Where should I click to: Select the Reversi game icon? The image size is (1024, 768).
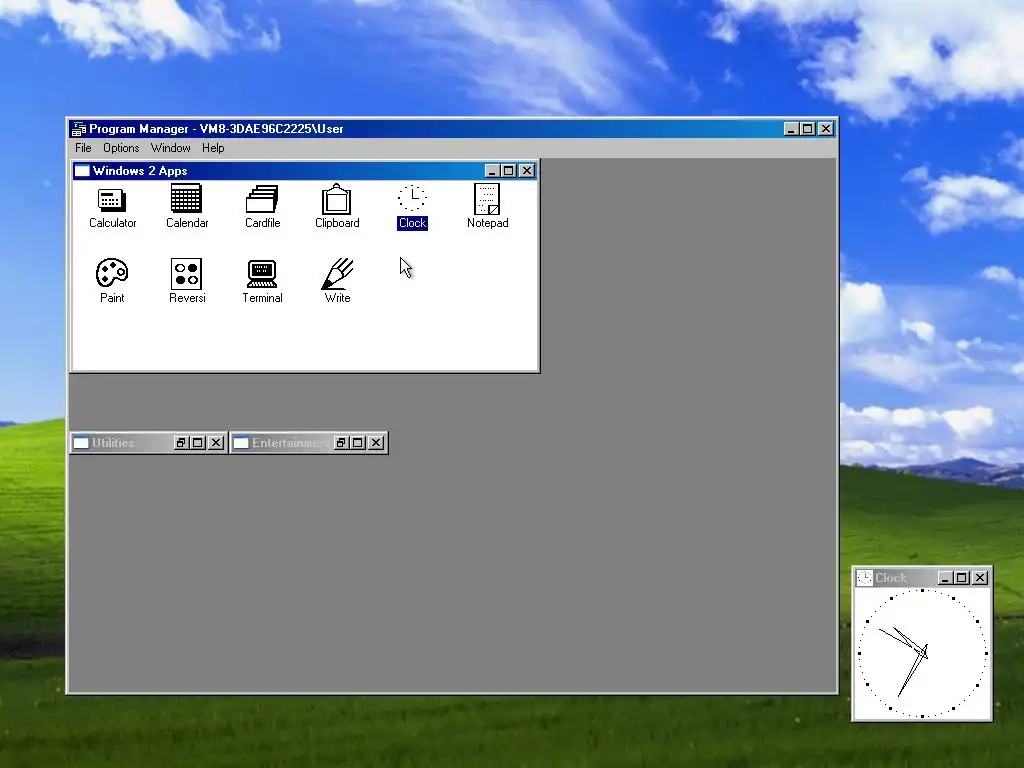click(x=186, y=274)
